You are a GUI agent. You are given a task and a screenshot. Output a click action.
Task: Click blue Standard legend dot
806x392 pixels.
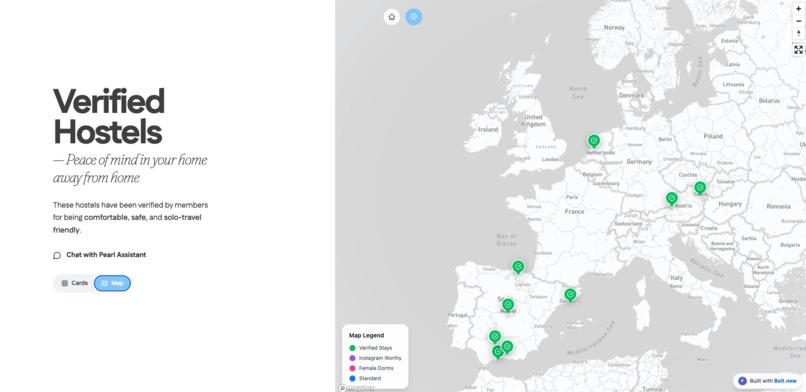[x=352, y=379]
